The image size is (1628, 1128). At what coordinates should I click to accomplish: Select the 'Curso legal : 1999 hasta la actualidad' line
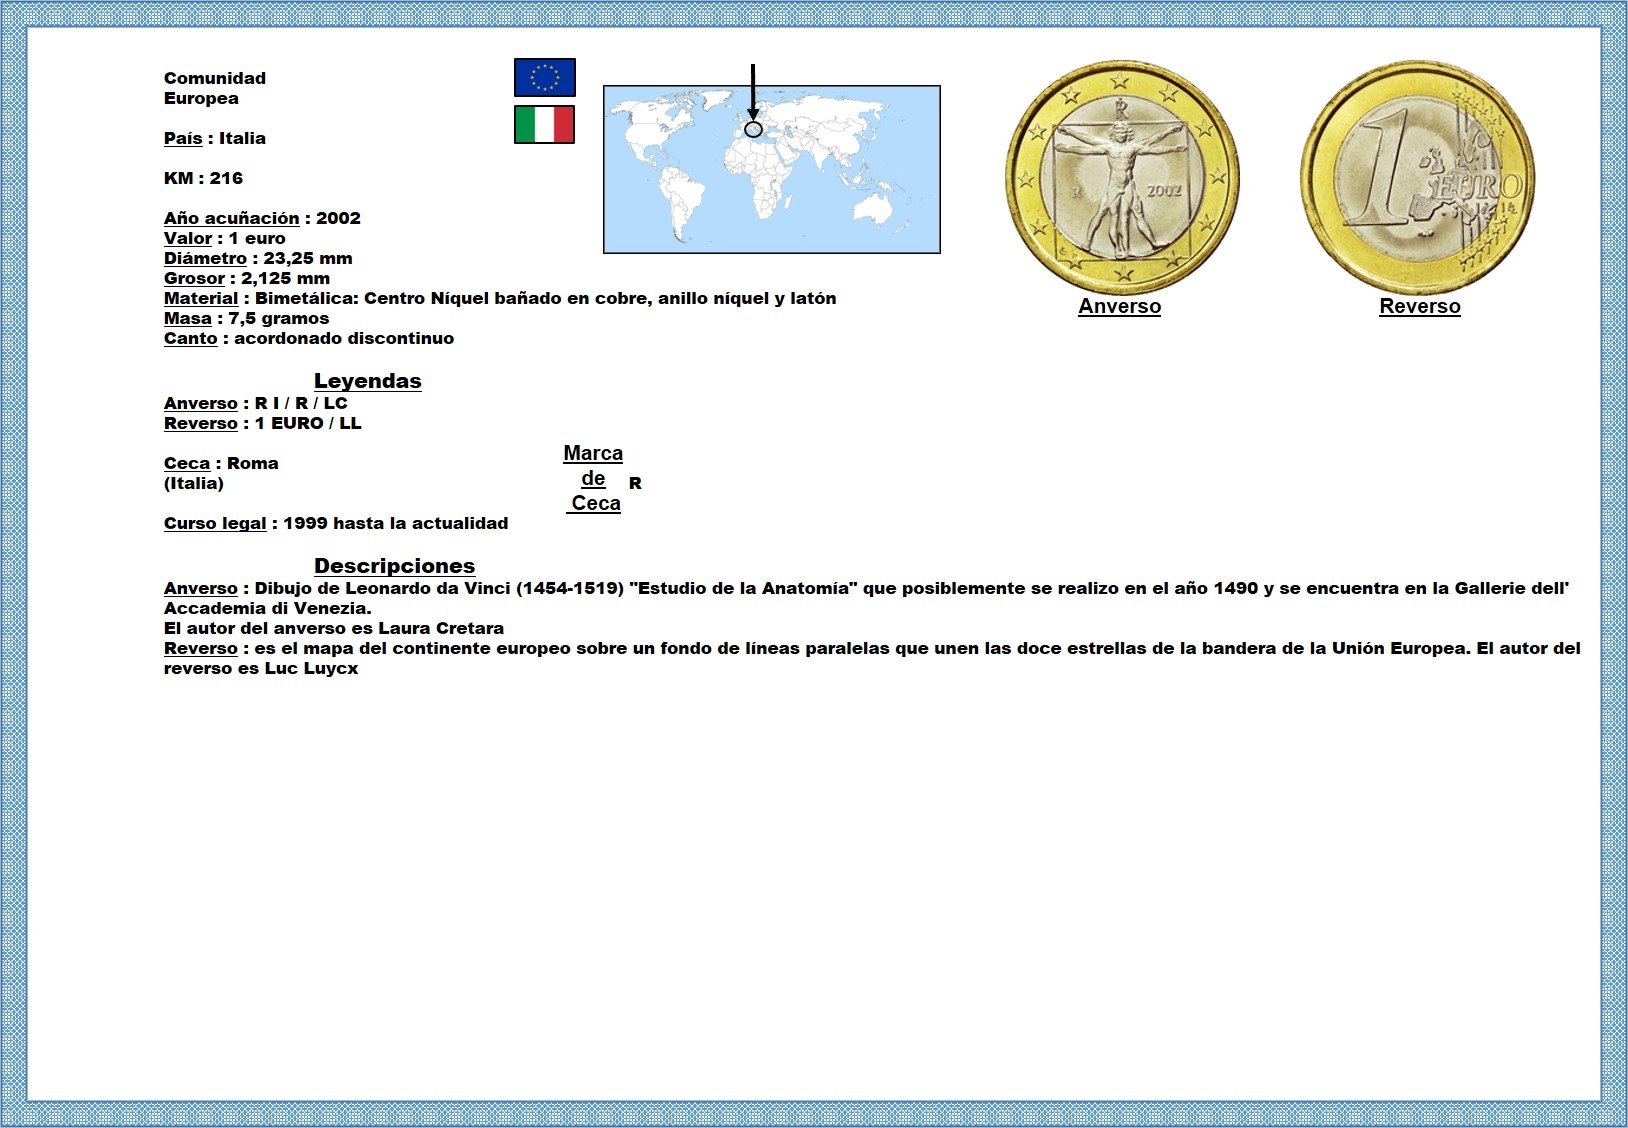(x=336, y=523)
